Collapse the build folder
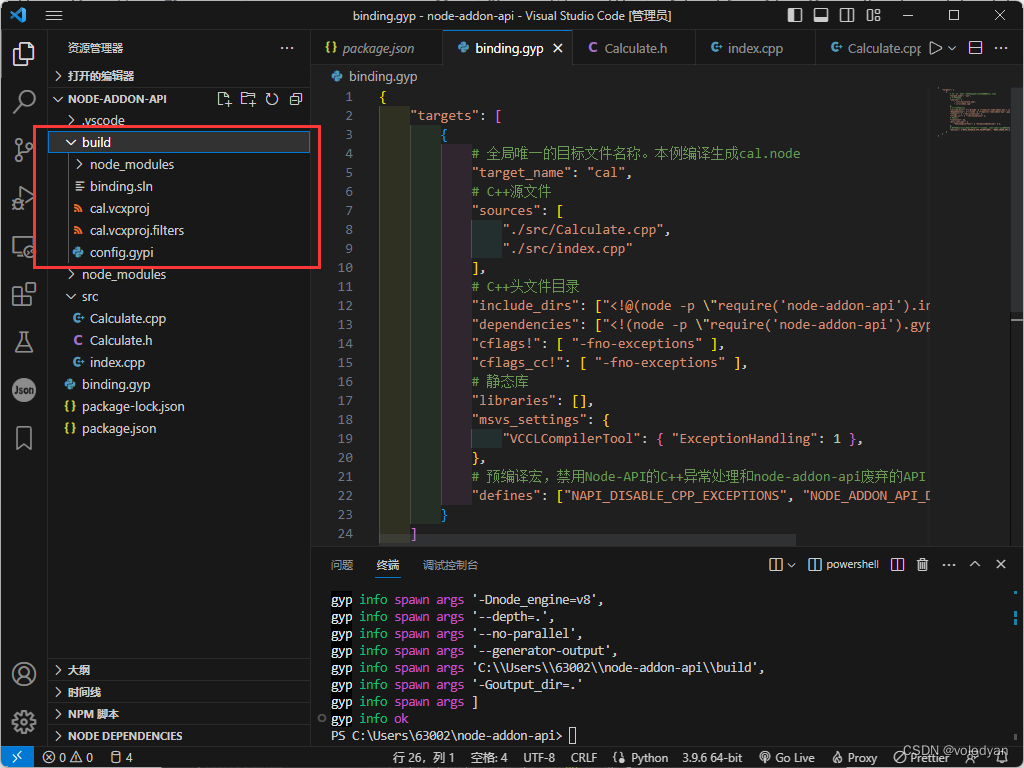1024x768 pixels. click(x=71, y=142)
